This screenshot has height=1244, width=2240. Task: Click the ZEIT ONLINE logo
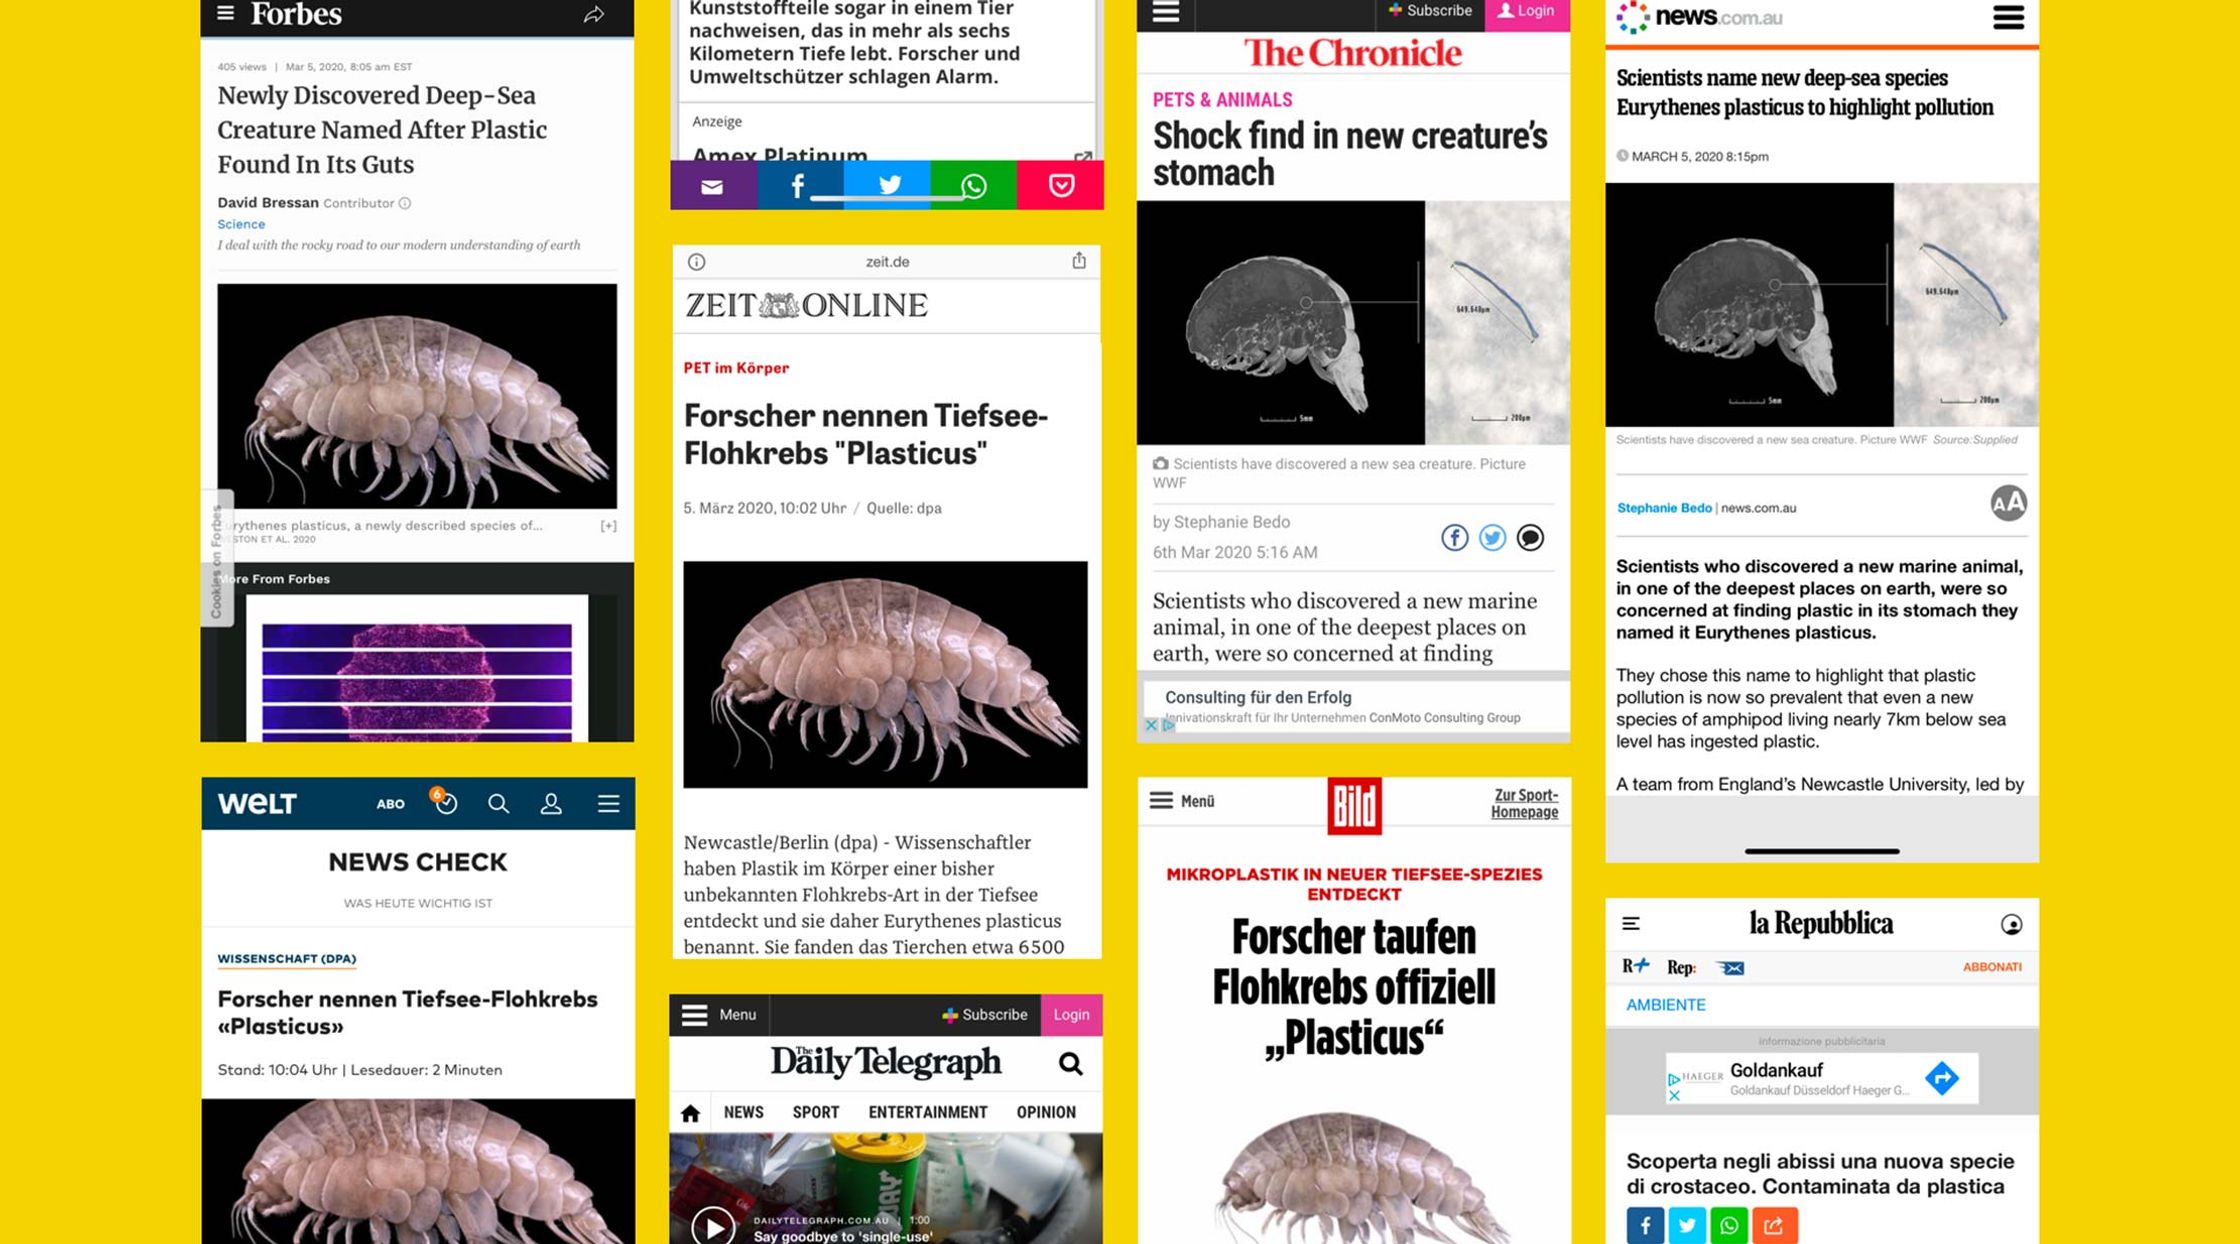point(806,305)
